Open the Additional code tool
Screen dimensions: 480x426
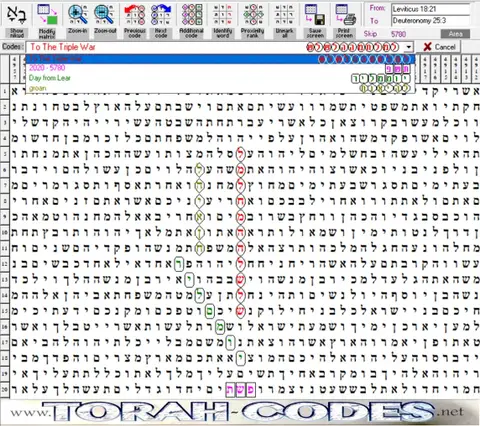coord(192,14)
